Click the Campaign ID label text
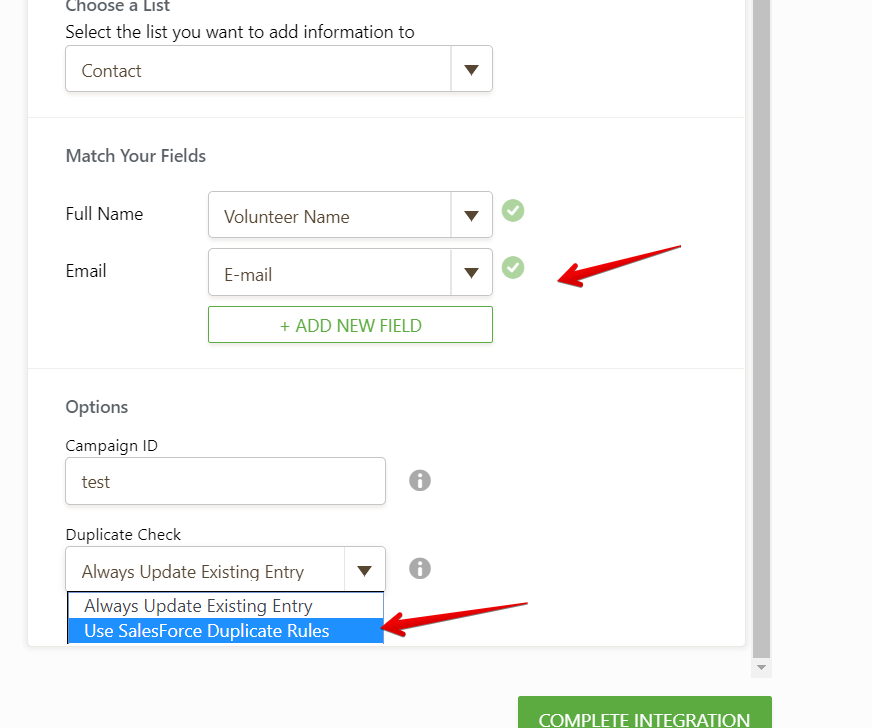 point(112,446)
